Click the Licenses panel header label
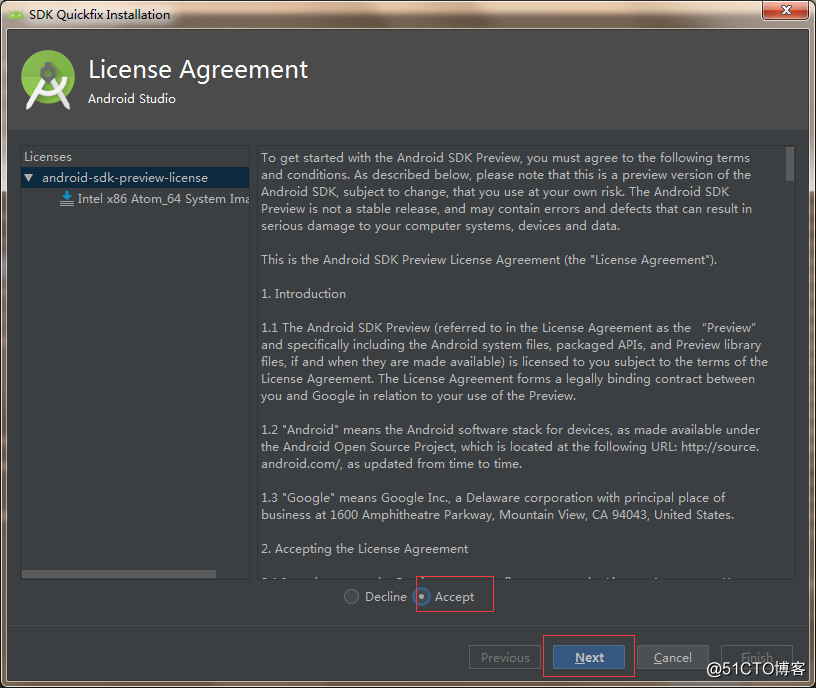The image size is (816, 688). pos(48,157)
